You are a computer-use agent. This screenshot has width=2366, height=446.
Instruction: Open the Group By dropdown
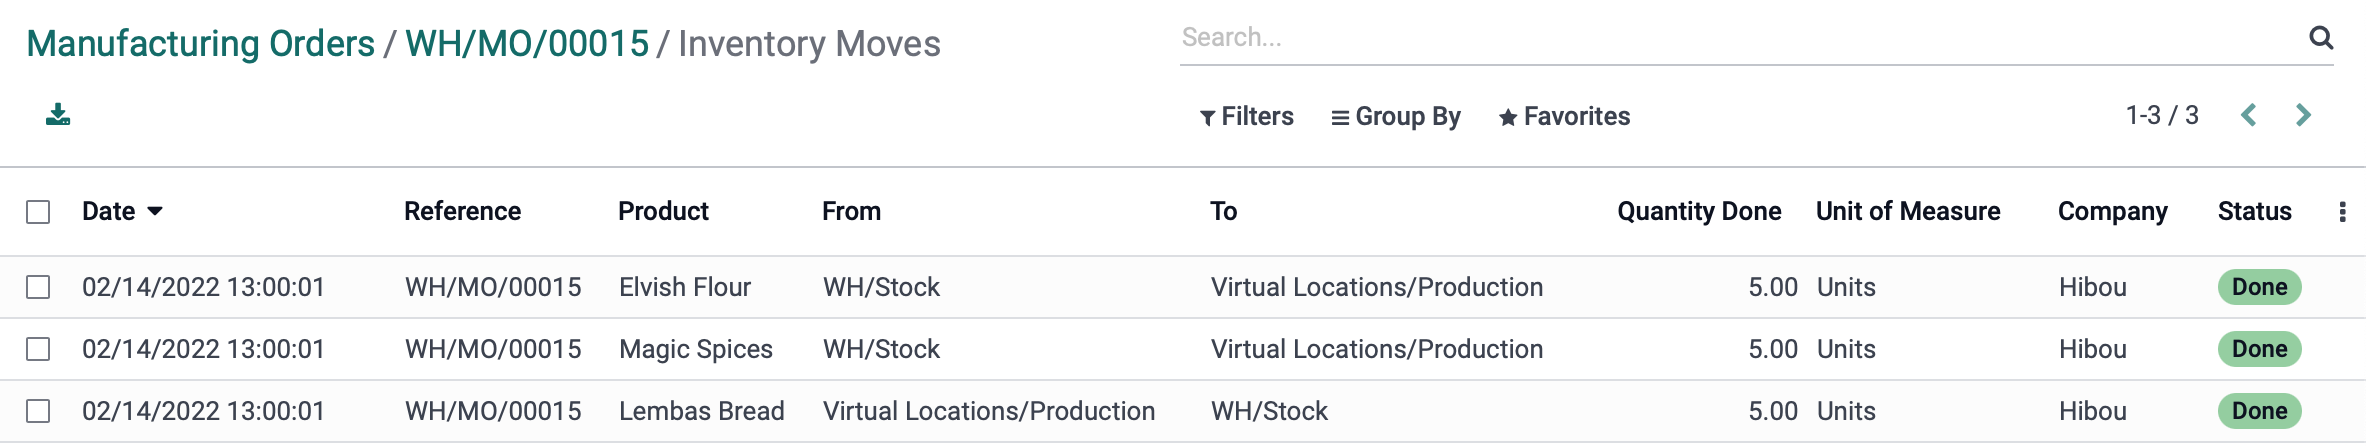1396,117
